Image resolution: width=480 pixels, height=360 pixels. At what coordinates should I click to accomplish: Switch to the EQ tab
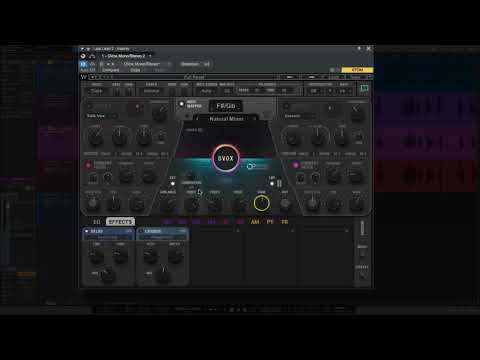(x=97, y=222)
